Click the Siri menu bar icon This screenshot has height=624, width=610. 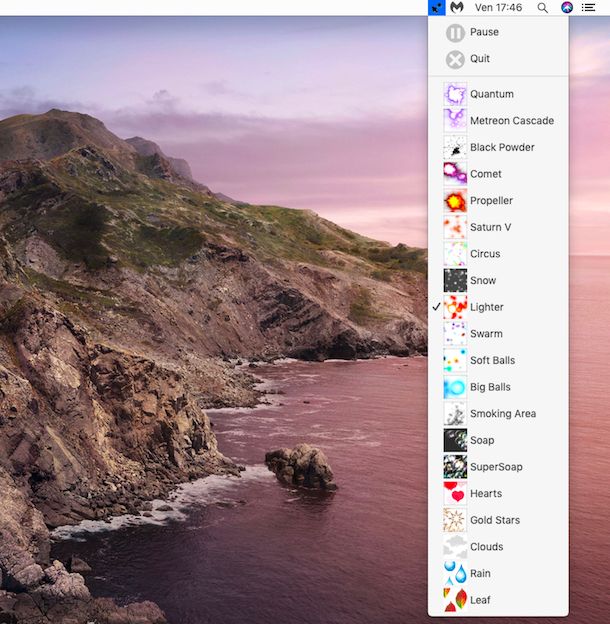(x=566, y=7)
